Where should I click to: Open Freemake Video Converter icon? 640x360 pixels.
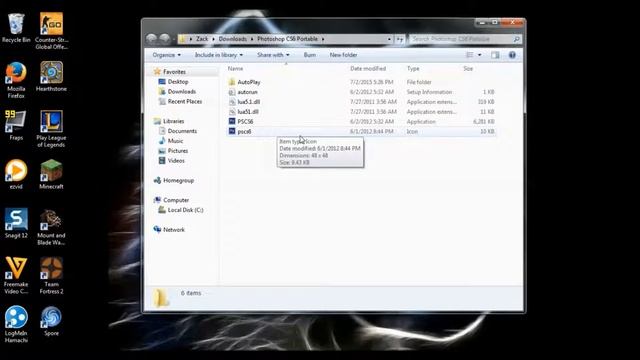tap(16, 276)
